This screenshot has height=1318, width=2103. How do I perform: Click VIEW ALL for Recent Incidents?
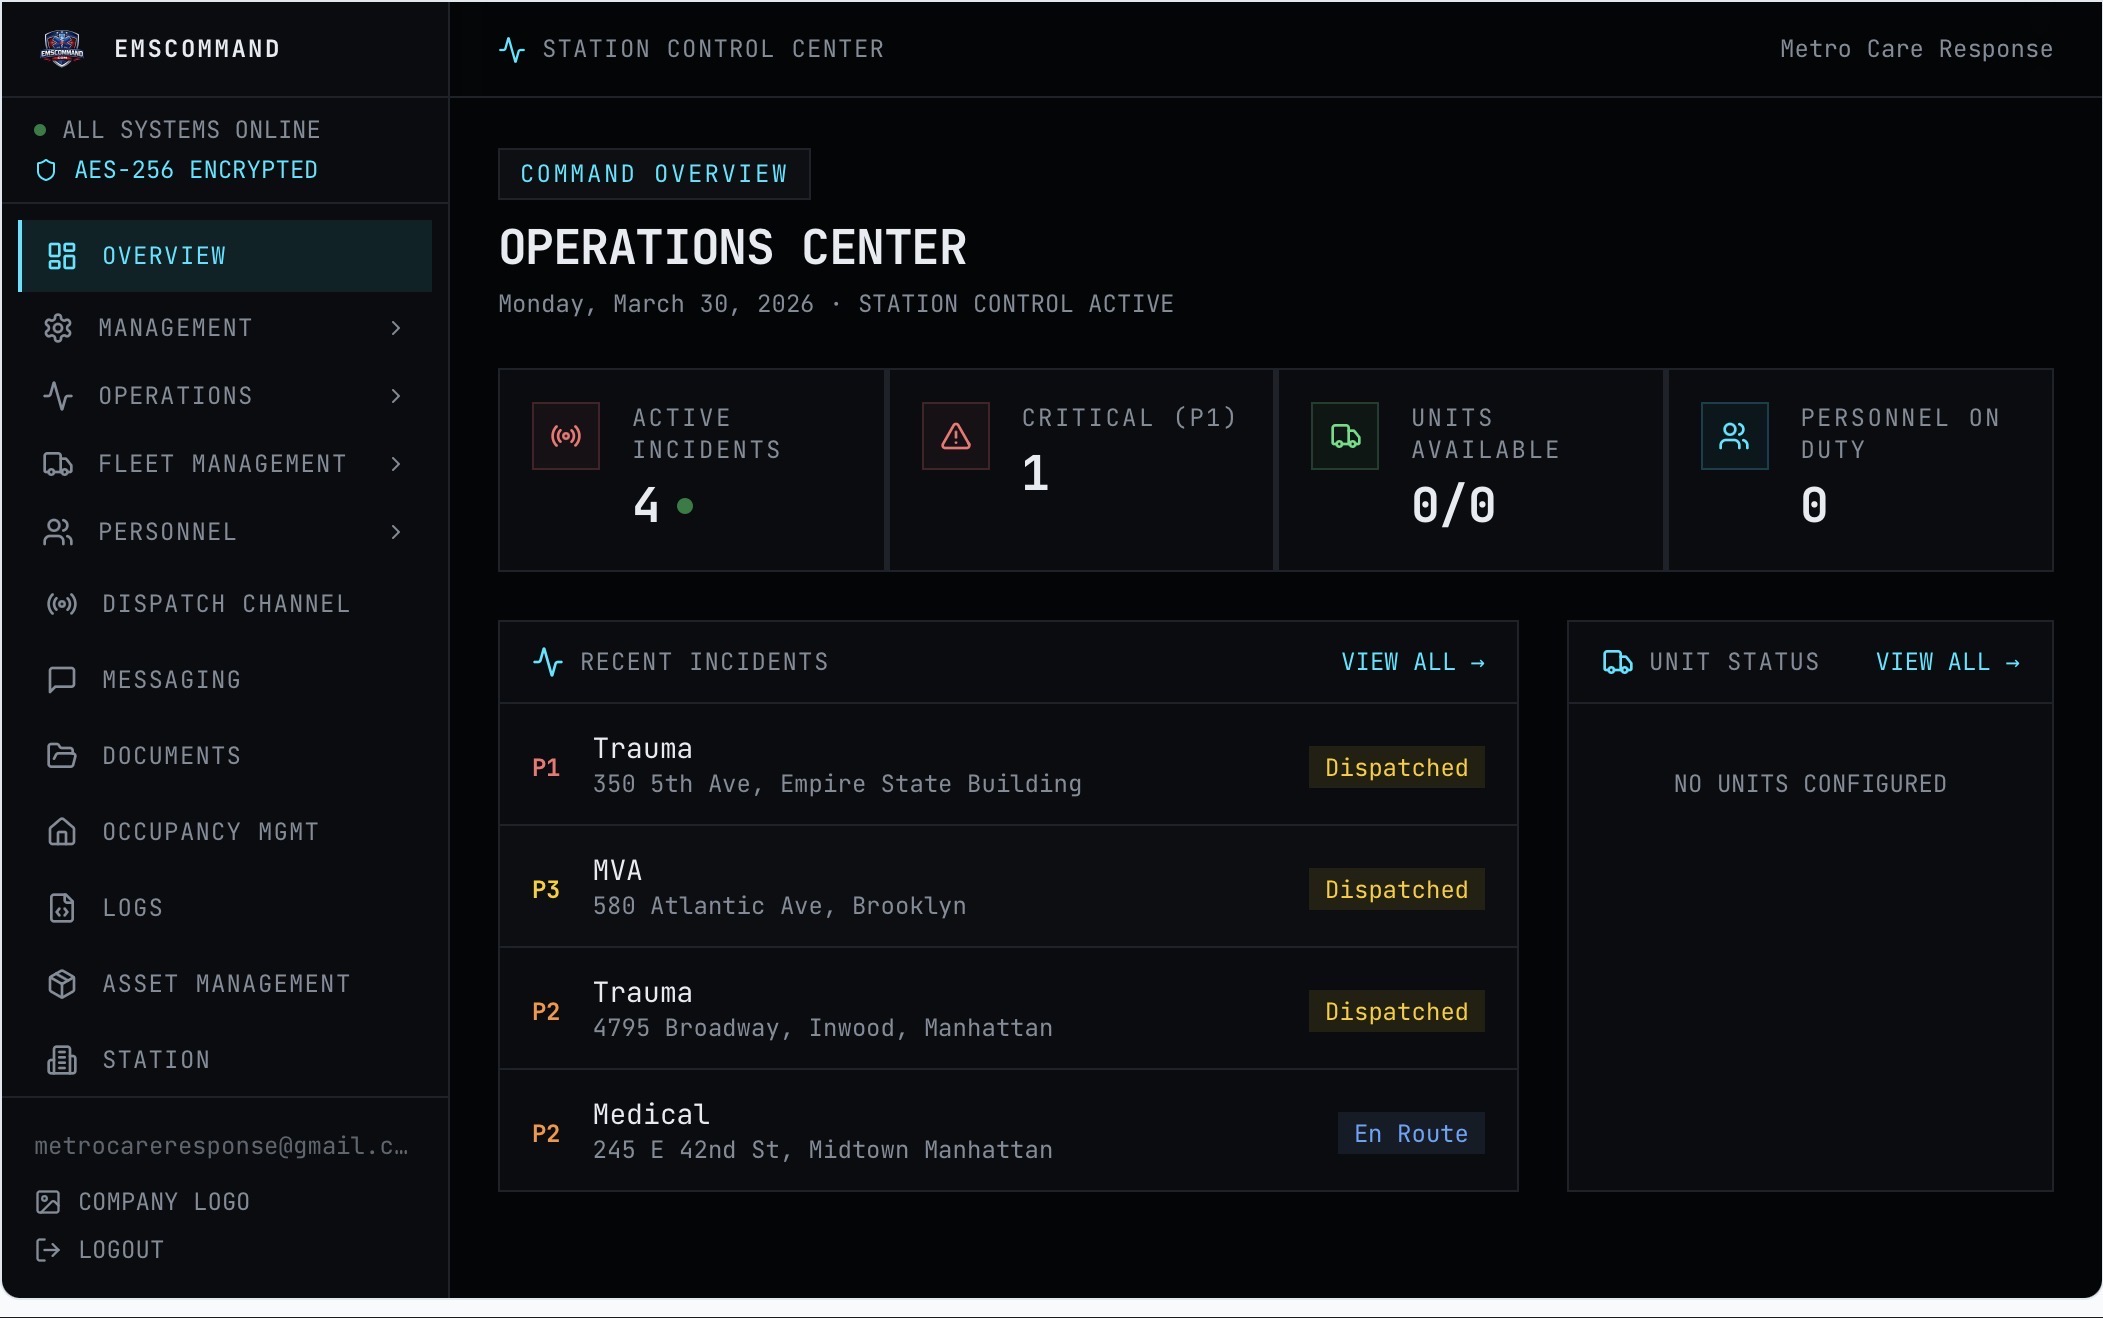1414,661
